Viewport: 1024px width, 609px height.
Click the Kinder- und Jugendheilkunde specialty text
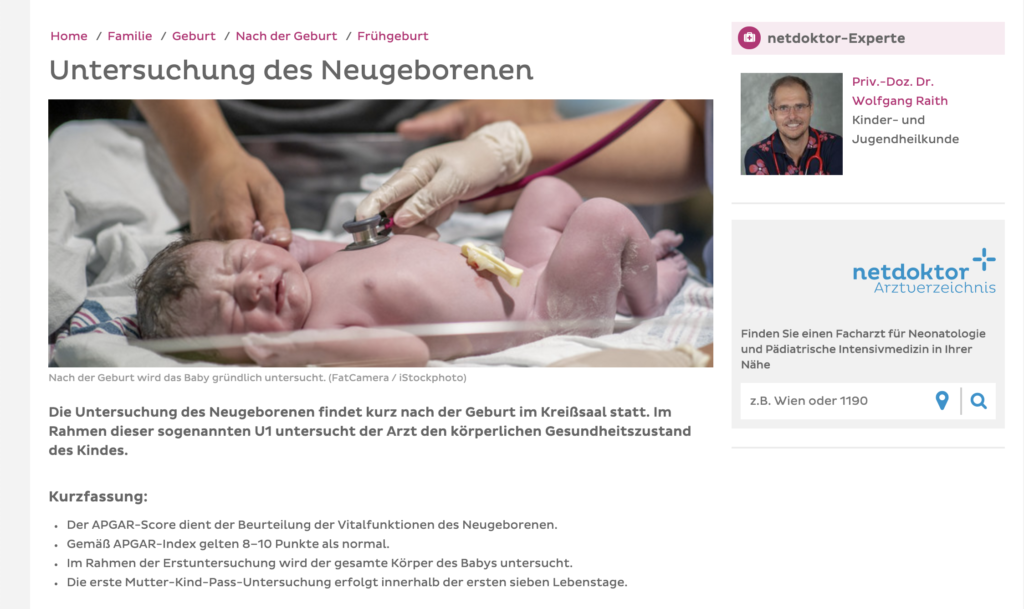(905, 129)
